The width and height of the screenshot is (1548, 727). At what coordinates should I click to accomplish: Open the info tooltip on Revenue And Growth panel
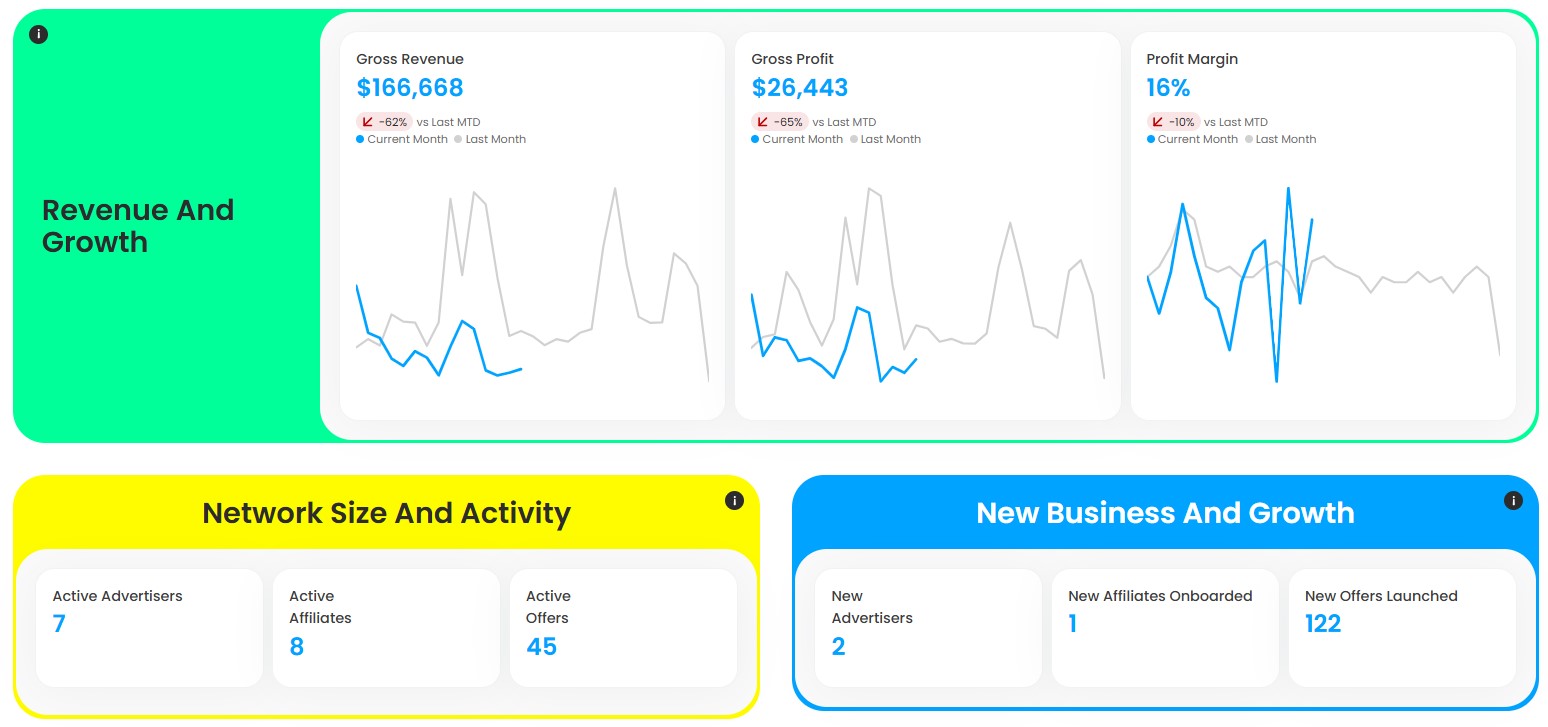(x=39, y=33)
